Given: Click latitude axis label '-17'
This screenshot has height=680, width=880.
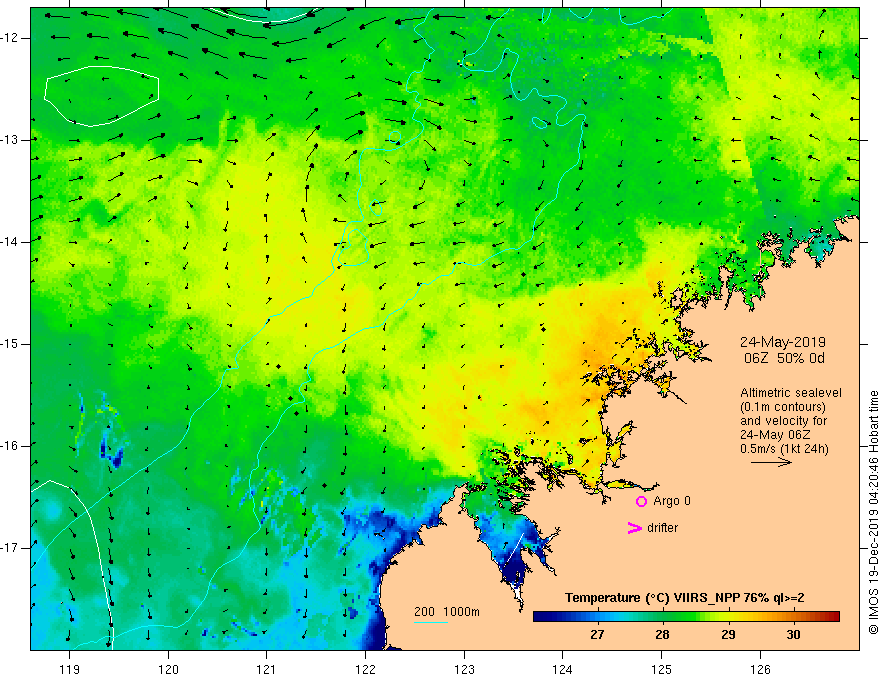Looking at the screenshot, I should tap(11, 548).
